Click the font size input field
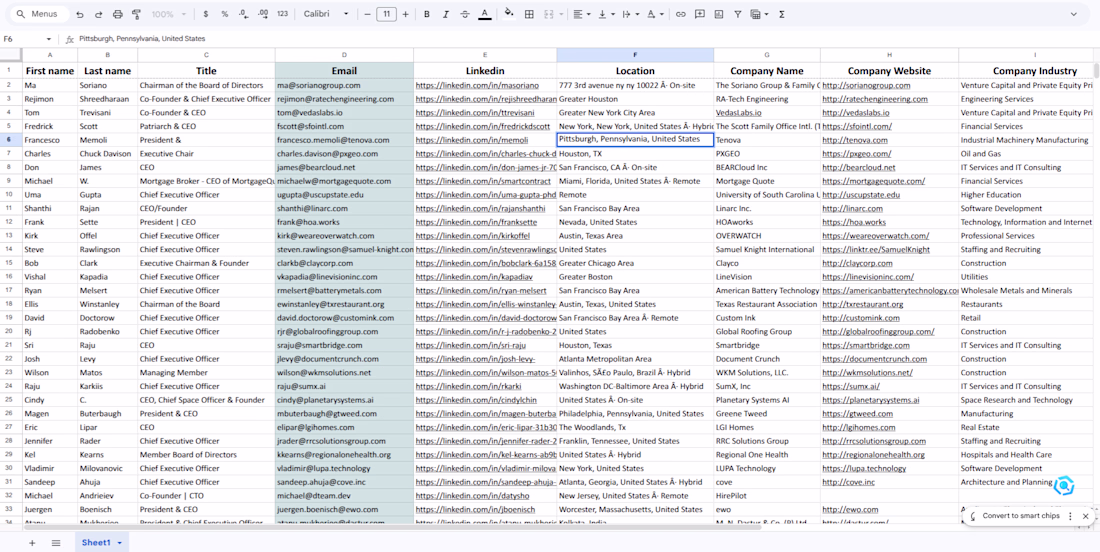This screenshot has width=1100, height=552. (385, 15)
